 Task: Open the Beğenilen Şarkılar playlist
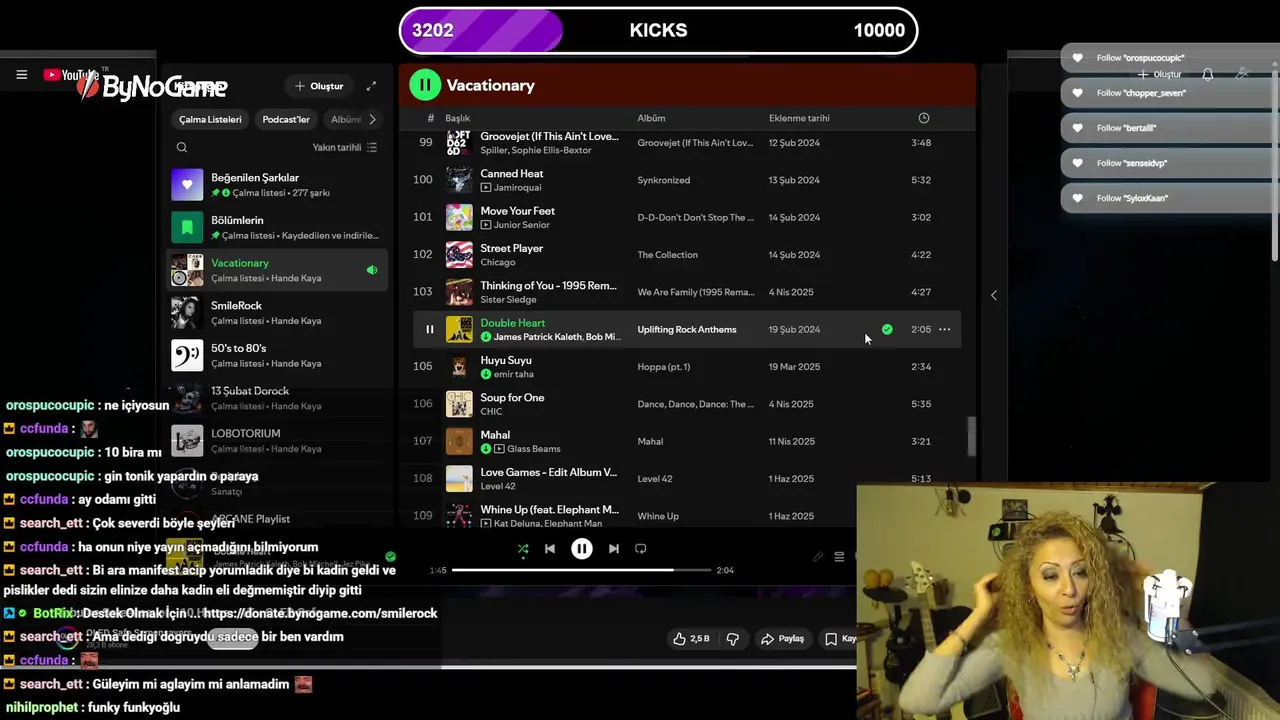click(x=277, y=185)
